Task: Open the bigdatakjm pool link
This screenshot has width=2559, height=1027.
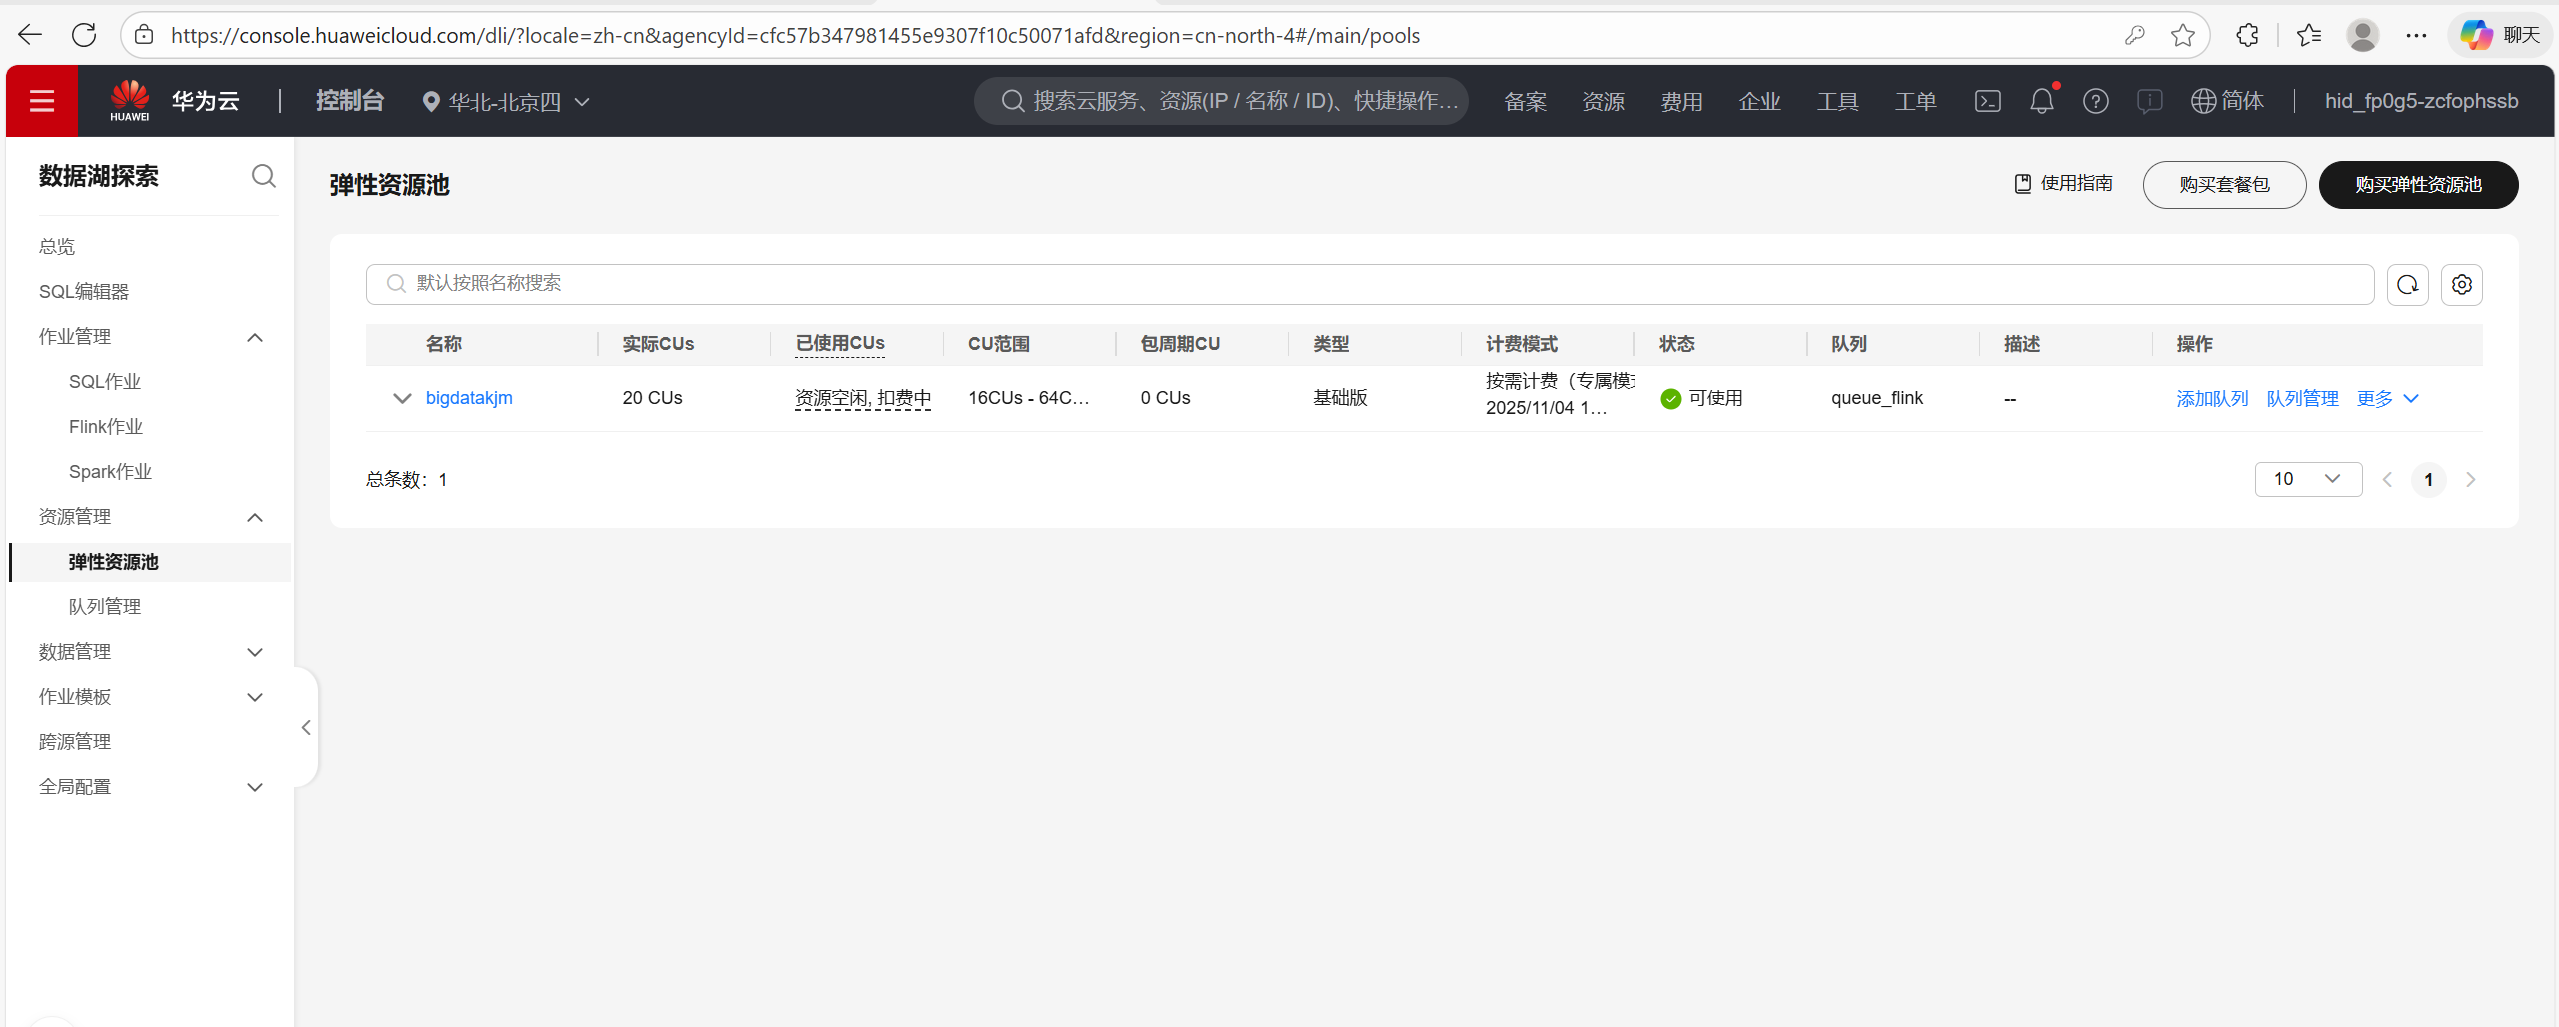Action: click(x=468, y=398)
